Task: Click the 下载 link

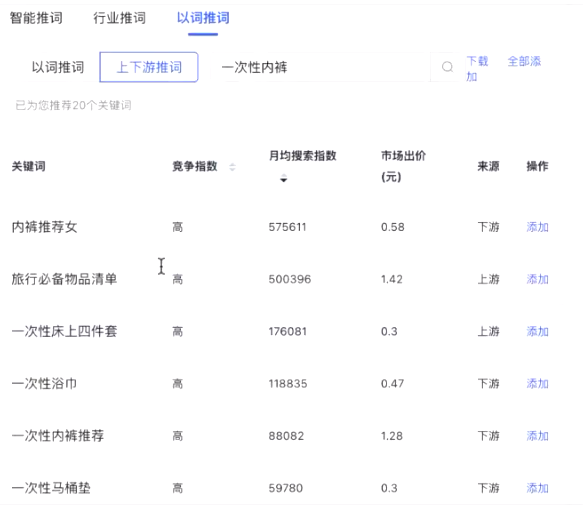Action: [477, 61]
